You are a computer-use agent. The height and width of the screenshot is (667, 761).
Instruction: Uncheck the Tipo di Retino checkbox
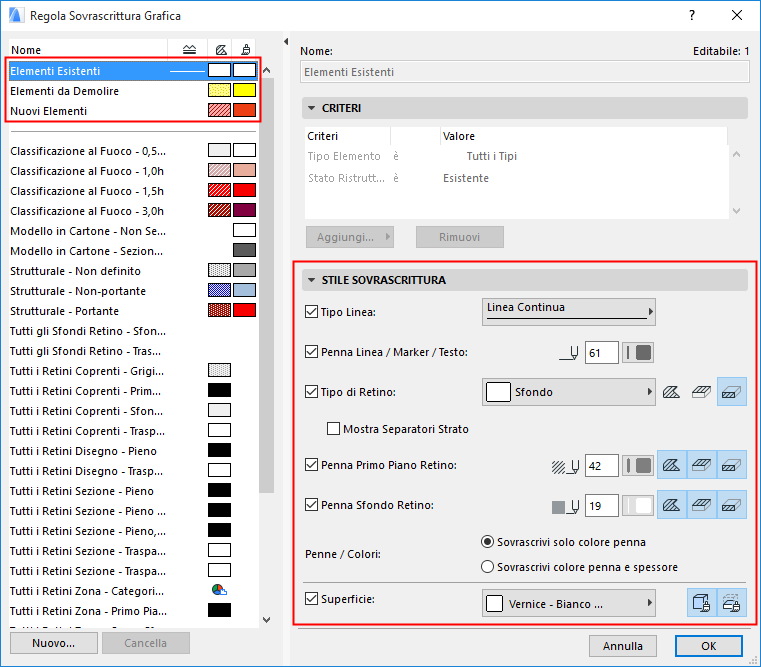(311, 391)
